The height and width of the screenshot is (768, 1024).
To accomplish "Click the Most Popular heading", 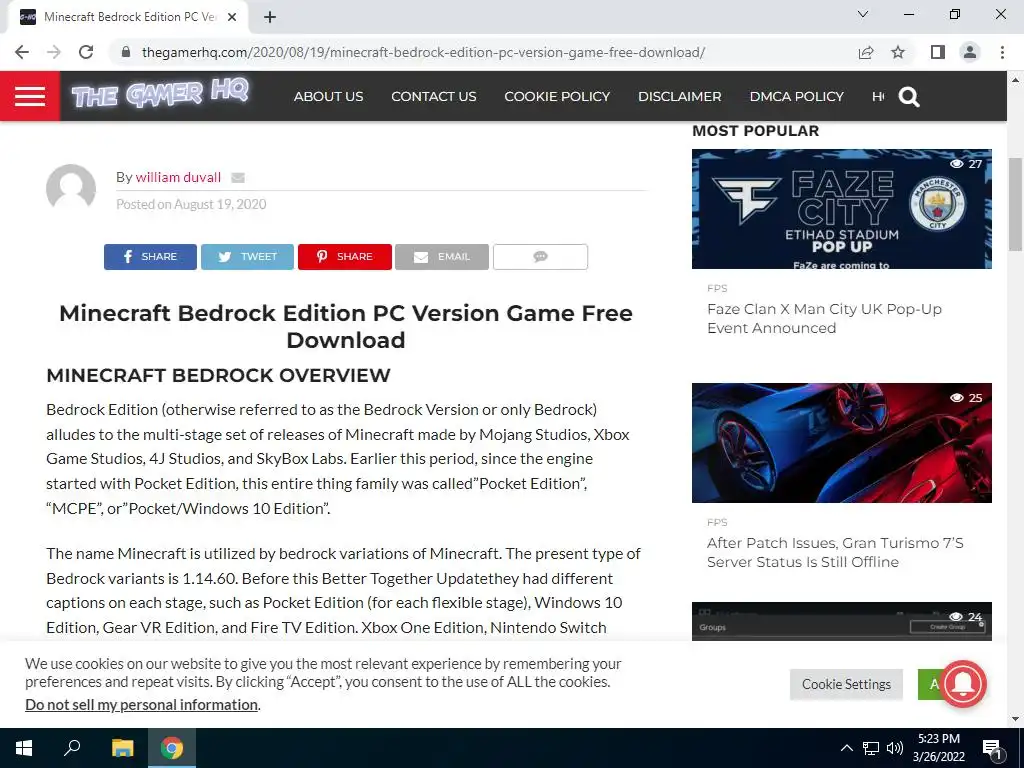I will point(756,131).
